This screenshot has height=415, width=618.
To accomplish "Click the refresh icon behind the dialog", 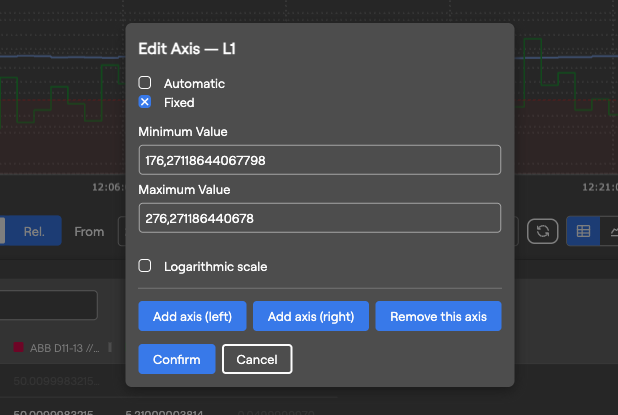I will coord(543,231).
